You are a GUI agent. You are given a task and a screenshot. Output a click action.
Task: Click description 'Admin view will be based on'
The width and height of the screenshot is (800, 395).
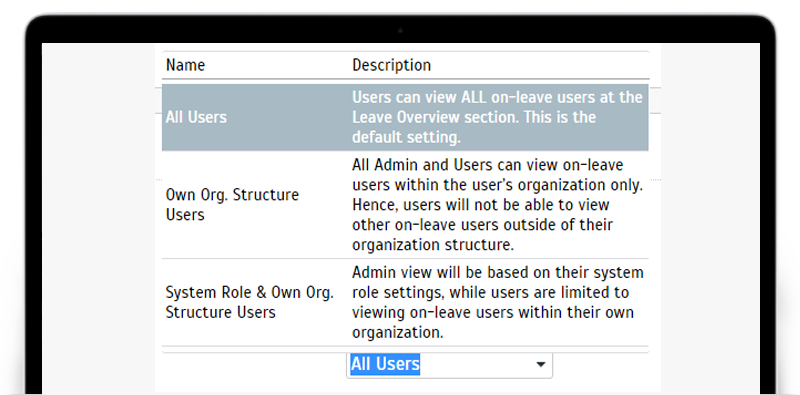click(497, 302)
